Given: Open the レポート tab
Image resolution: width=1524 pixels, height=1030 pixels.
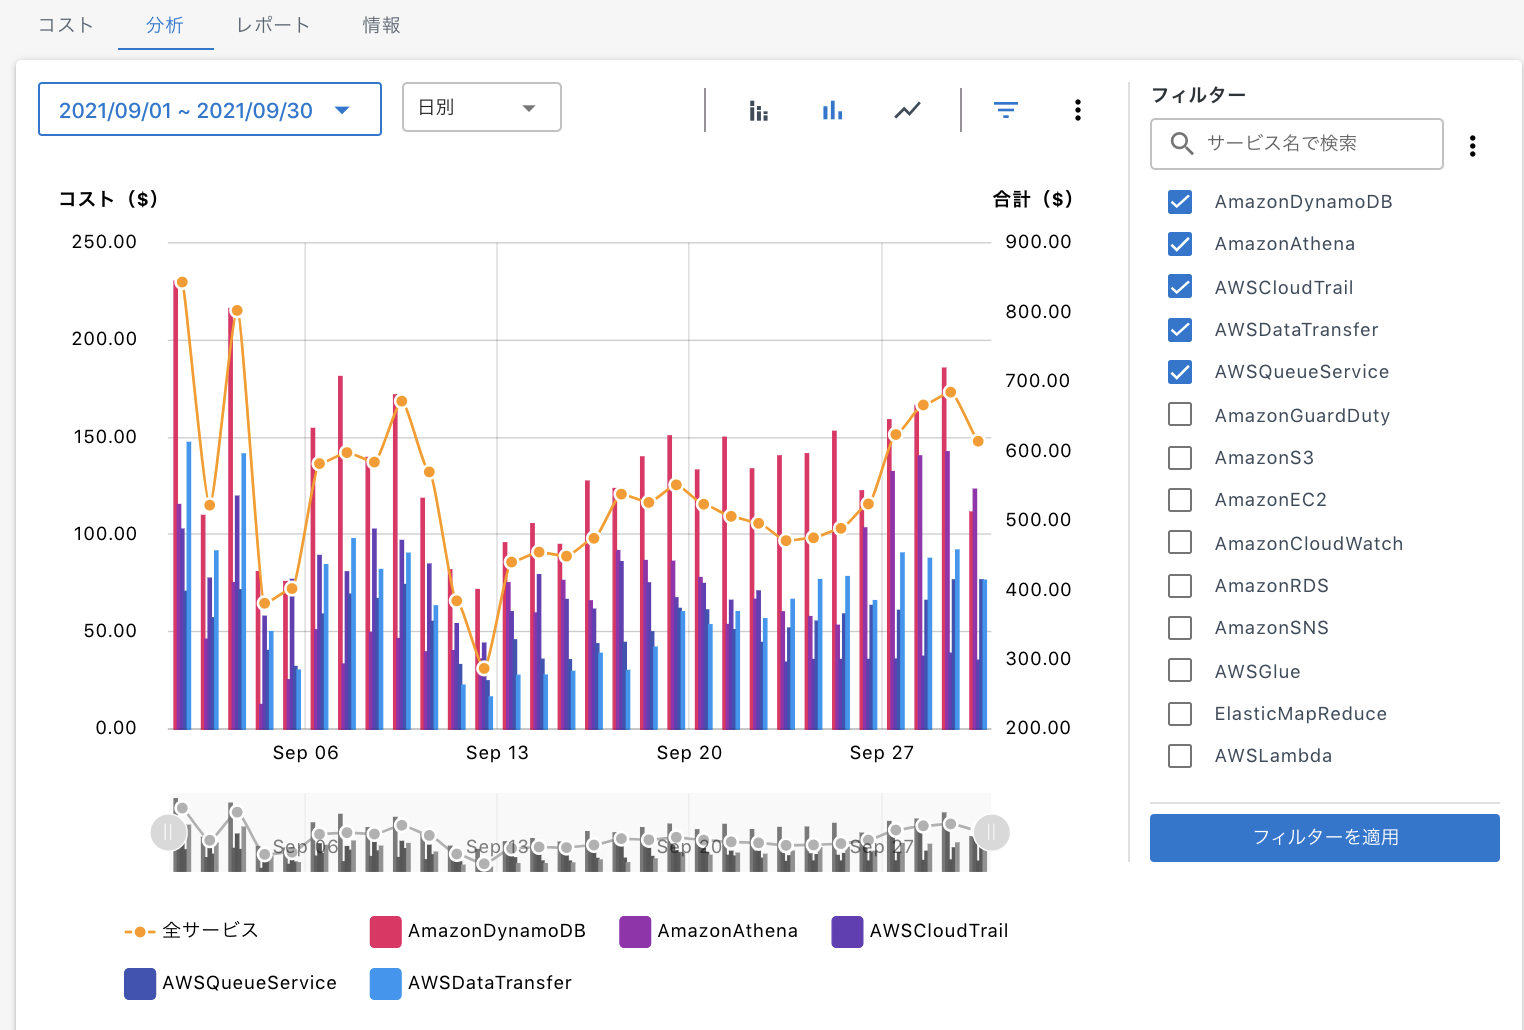Looking at the screenshot, I should (x=273, y=25).
